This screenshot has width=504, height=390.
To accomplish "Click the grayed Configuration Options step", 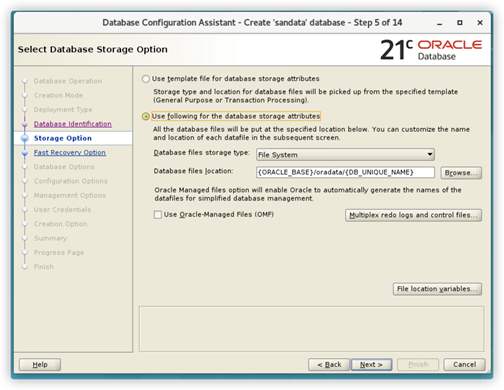I will (x=71, y=181).
